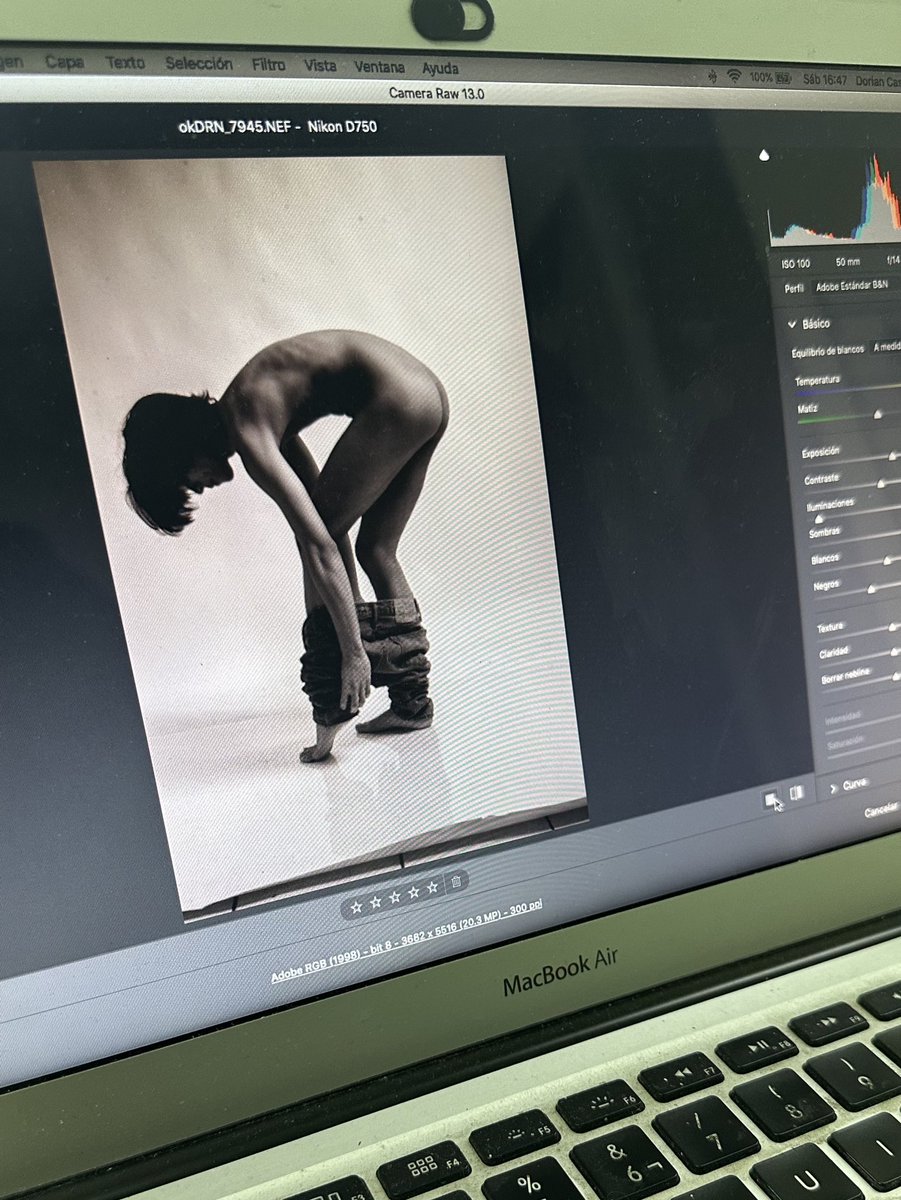This screenshot has height=1200, width=901.
Task: Click the Bluetooth icon in the menu bar
Action: 713,77
